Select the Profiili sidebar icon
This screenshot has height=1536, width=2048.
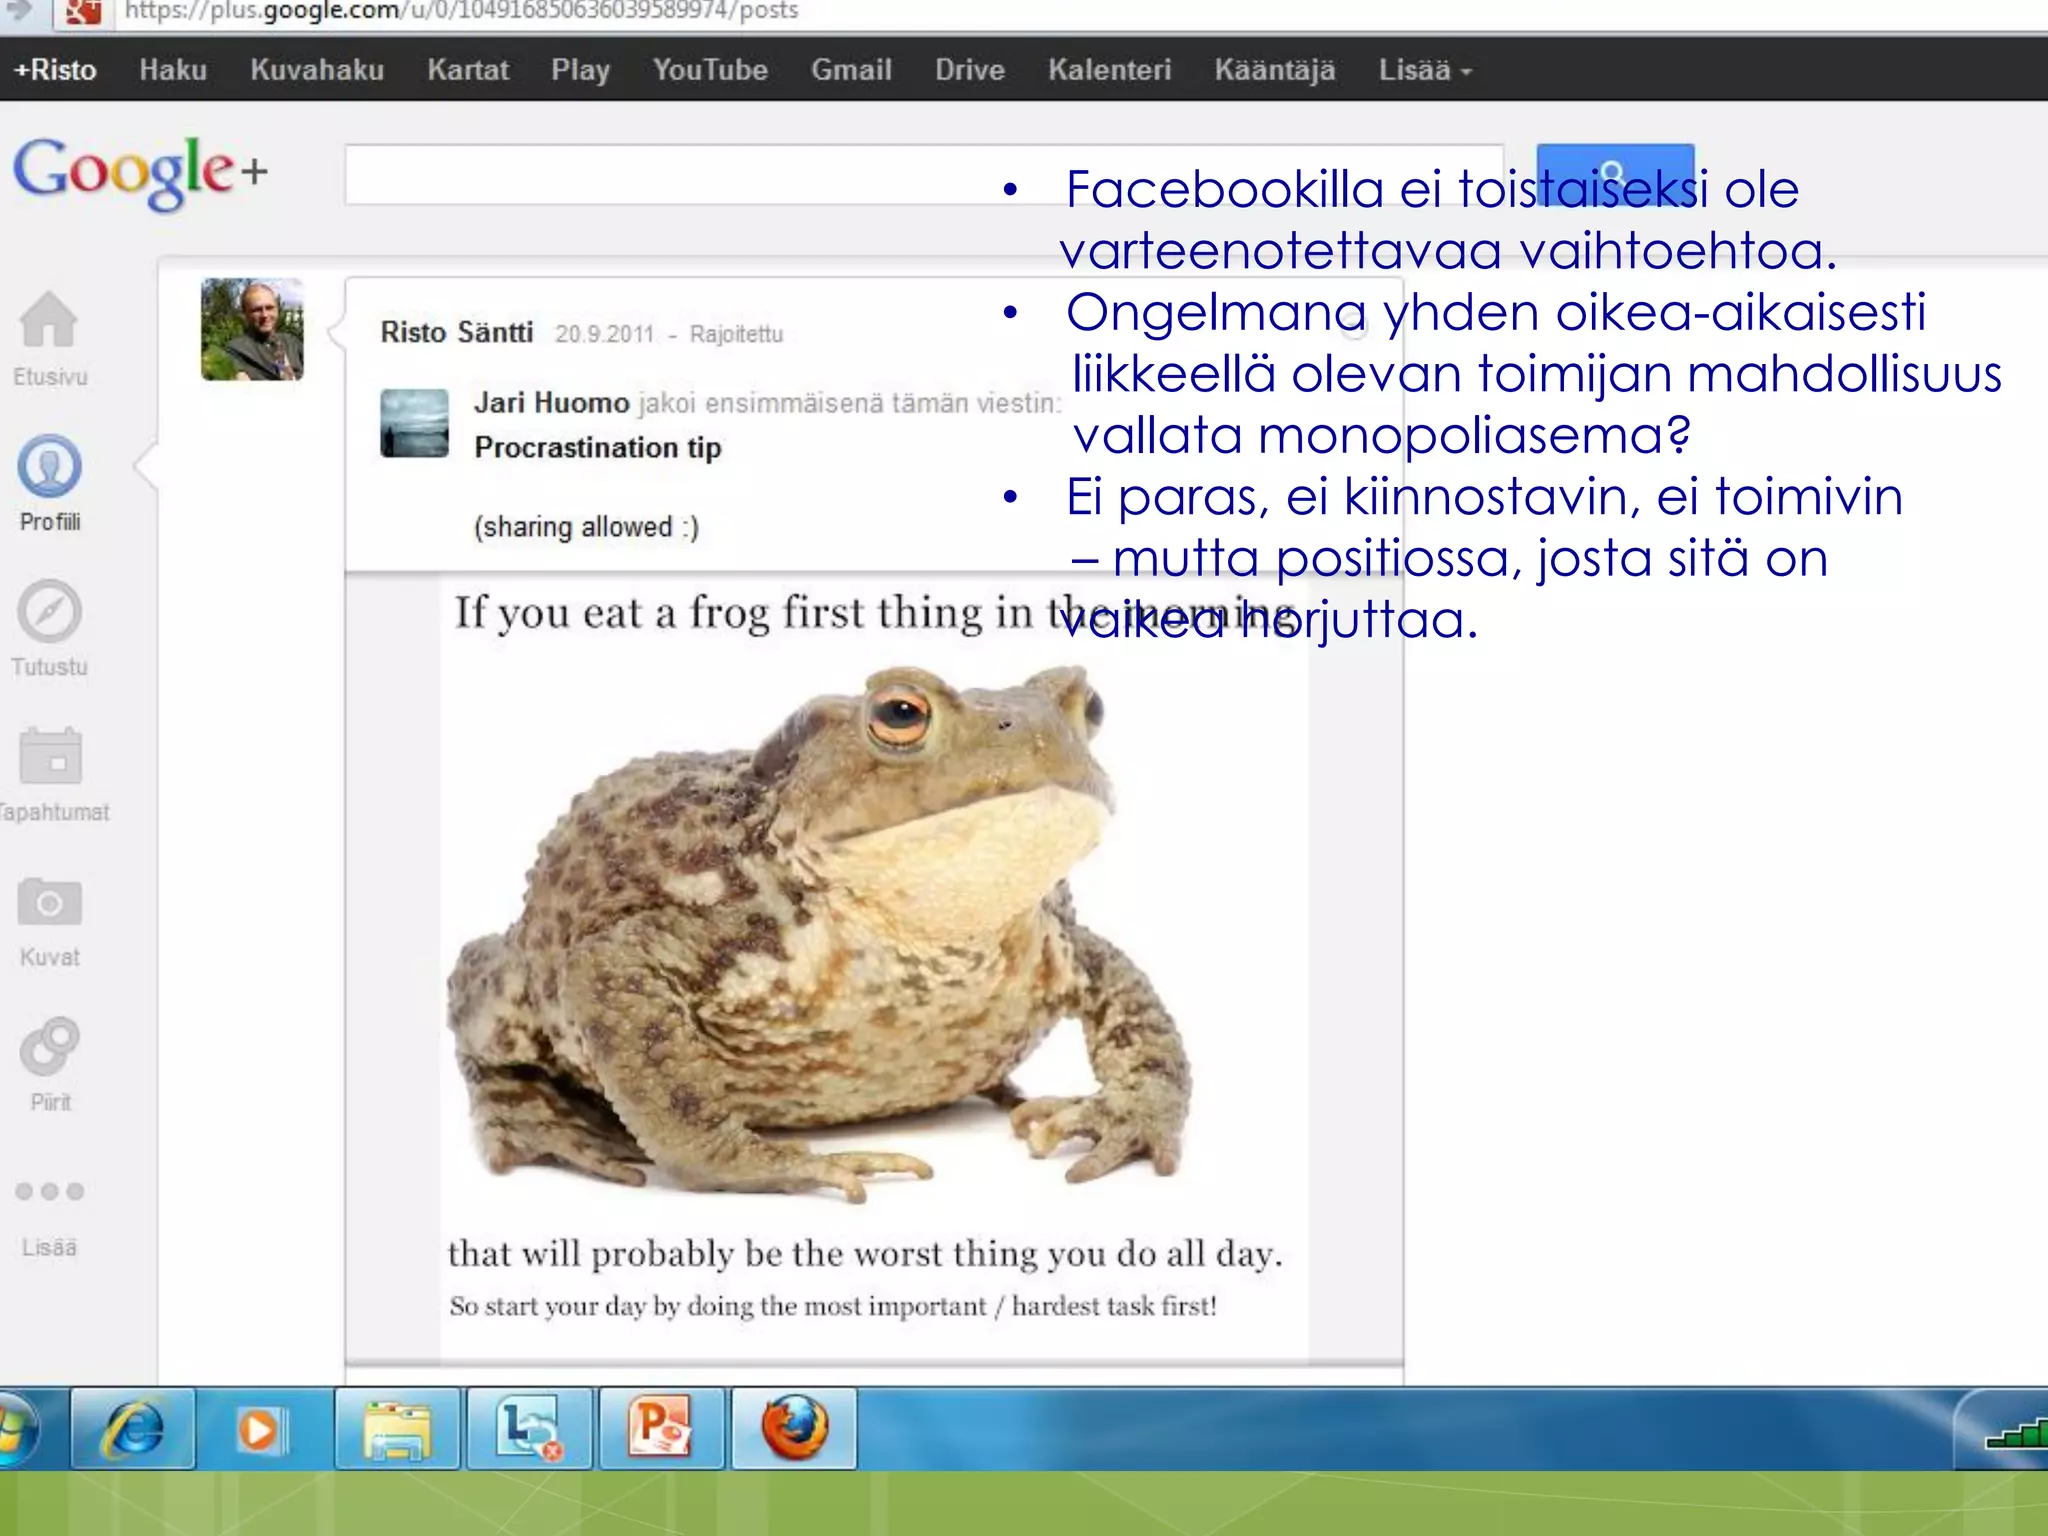tap(48, 468)
